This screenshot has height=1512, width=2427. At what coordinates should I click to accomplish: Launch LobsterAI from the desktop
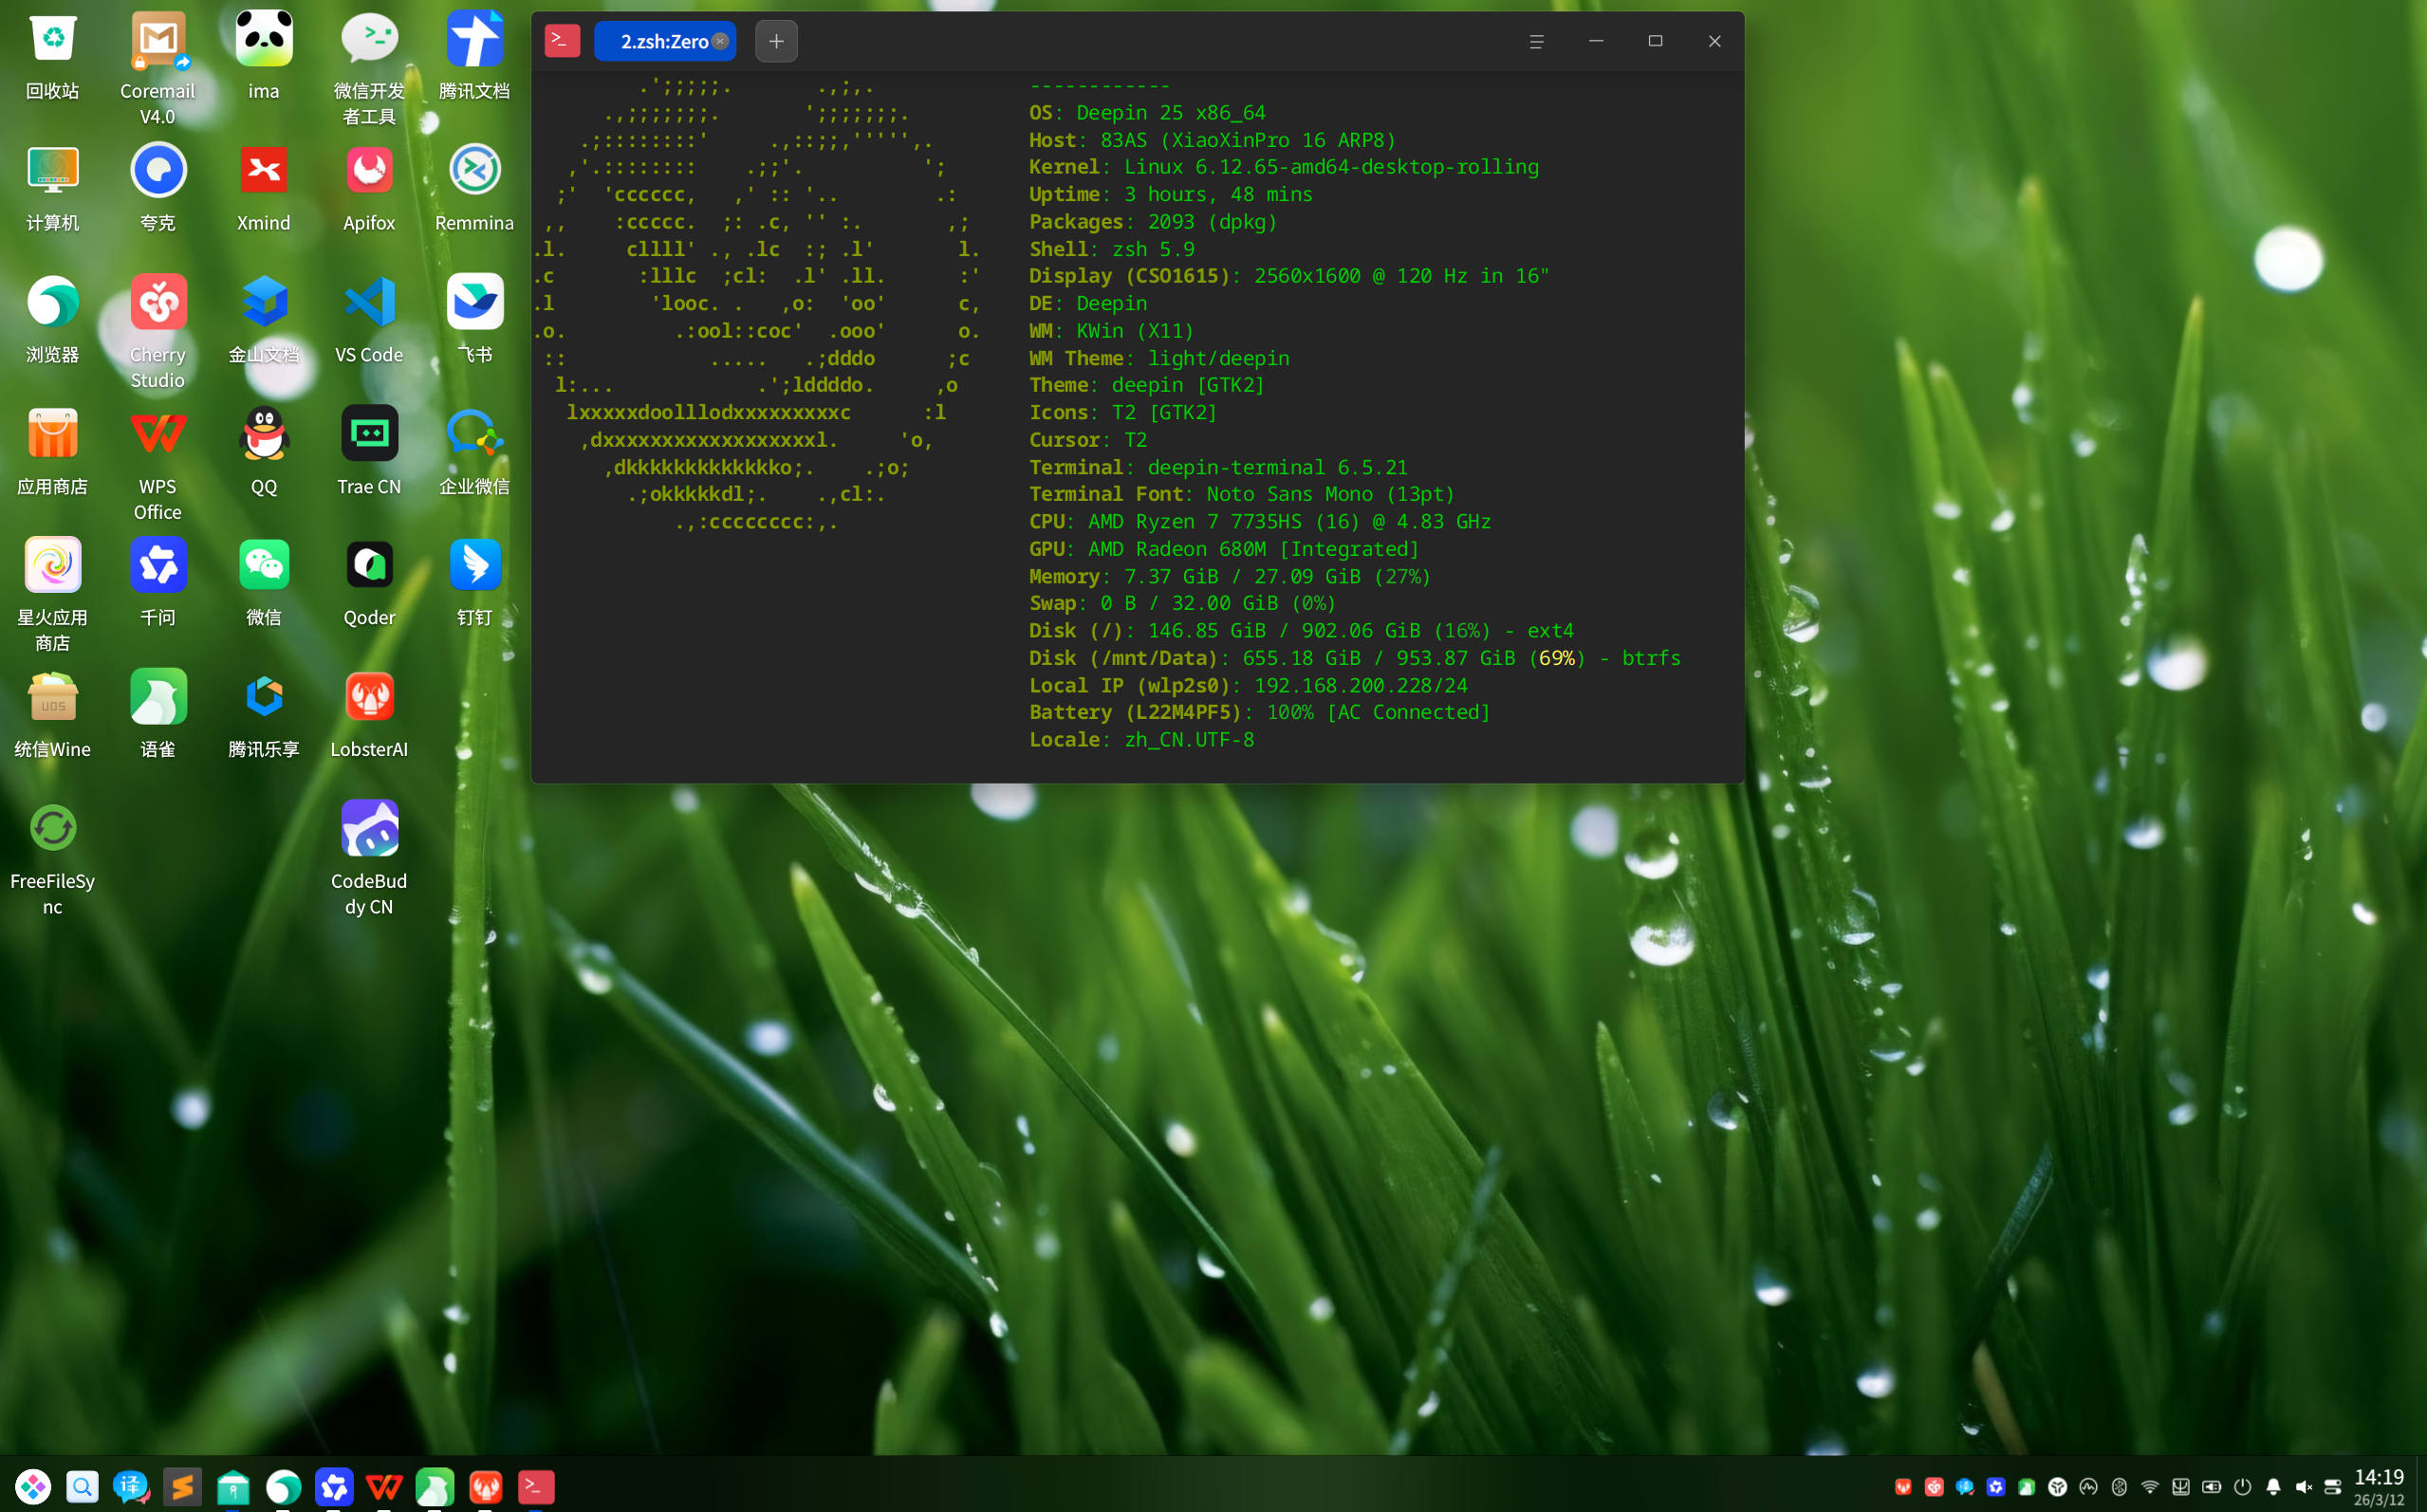(x=369, y=697)
